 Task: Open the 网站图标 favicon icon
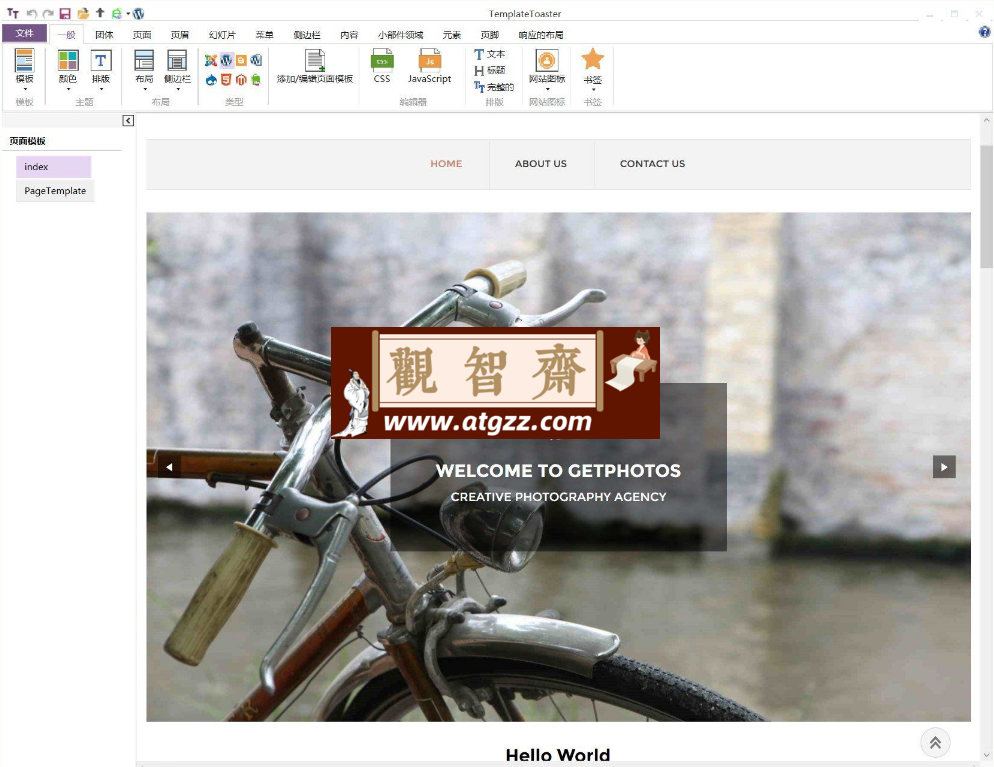tap(547, 61)
